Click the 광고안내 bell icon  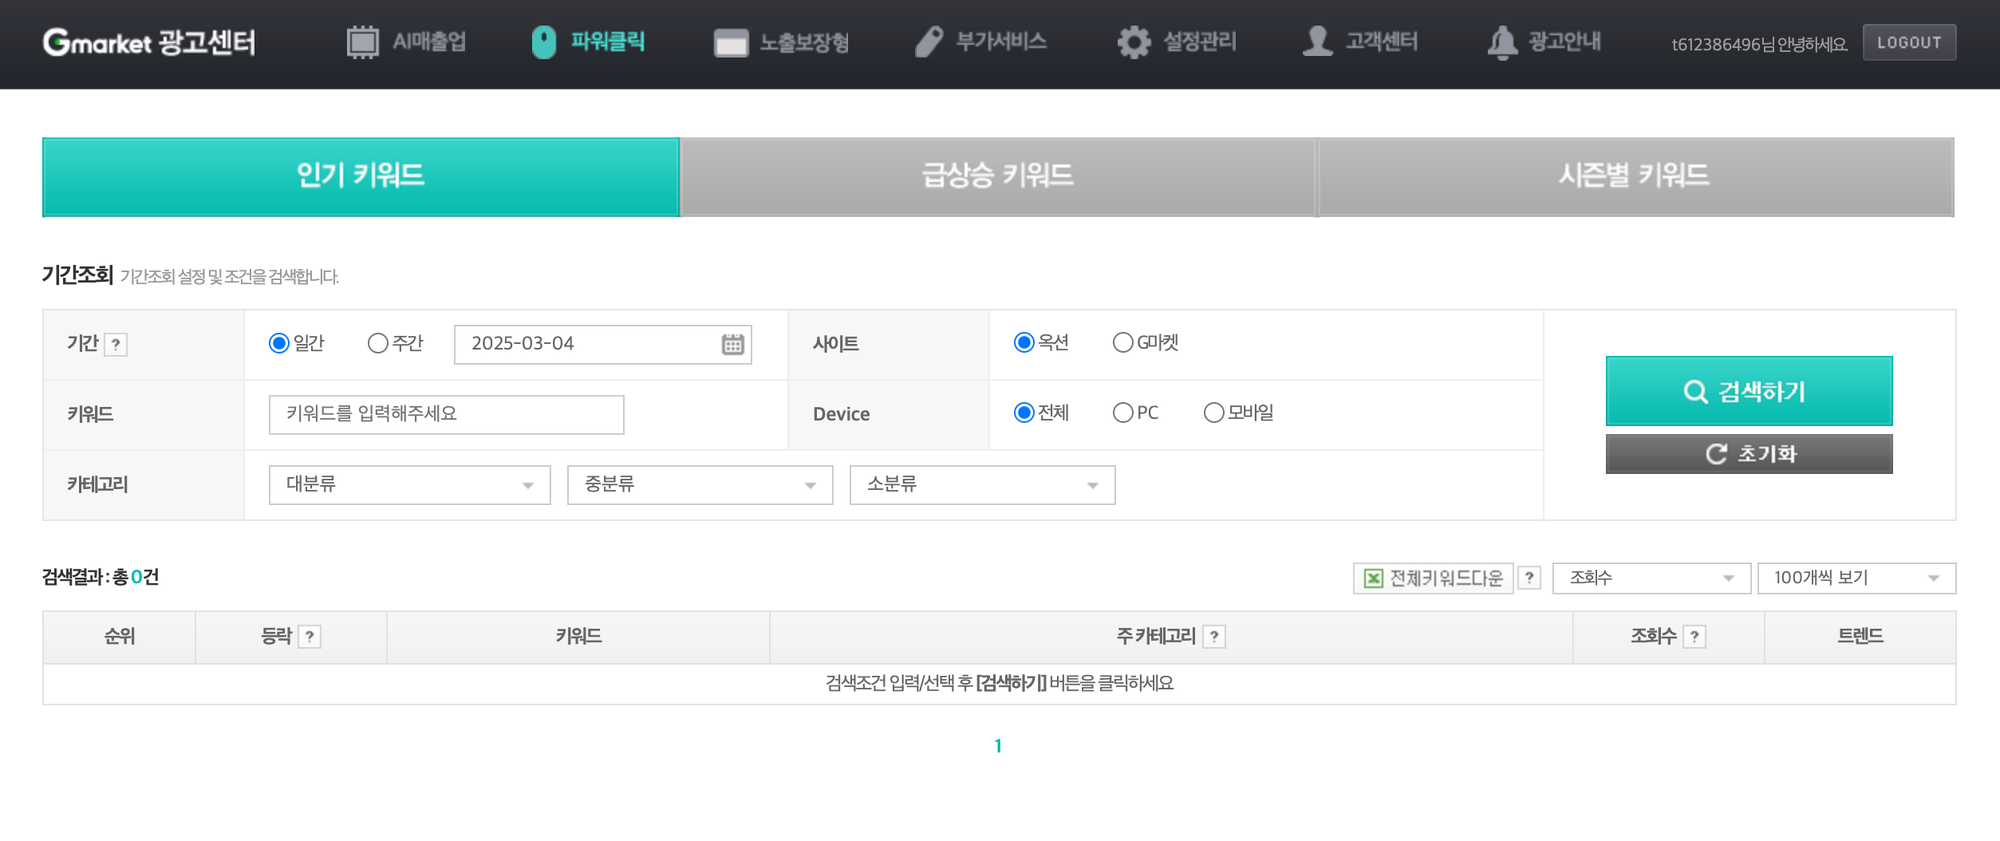(1502, 42)
